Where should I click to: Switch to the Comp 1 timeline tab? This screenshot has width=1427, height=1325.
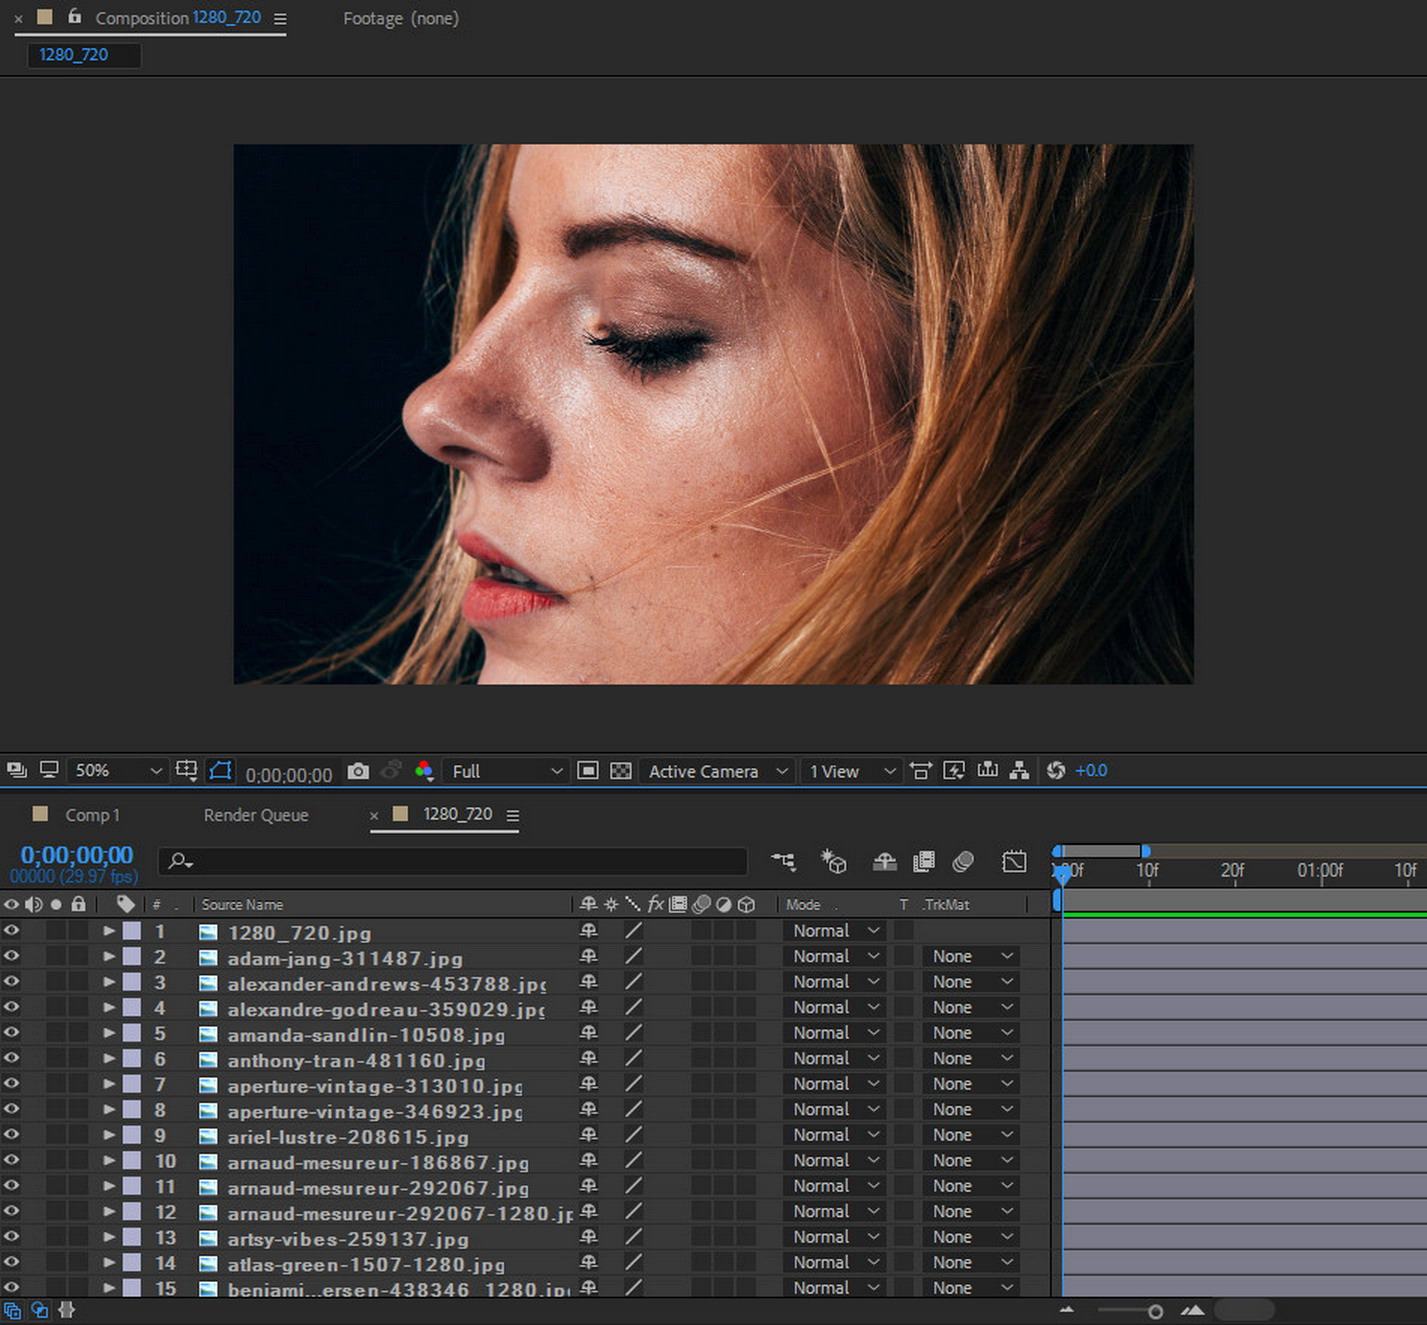click(x=91, y=815)
